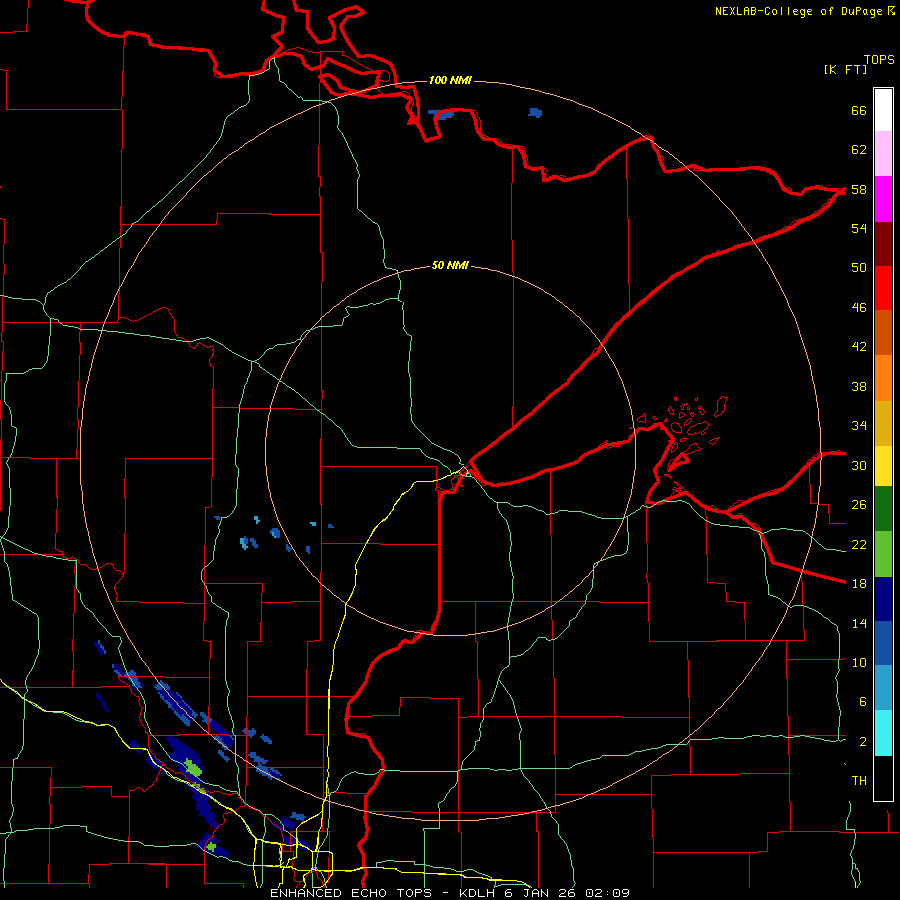Click the orange legend band between 42 and 38
900x900 pixels.
883,378
